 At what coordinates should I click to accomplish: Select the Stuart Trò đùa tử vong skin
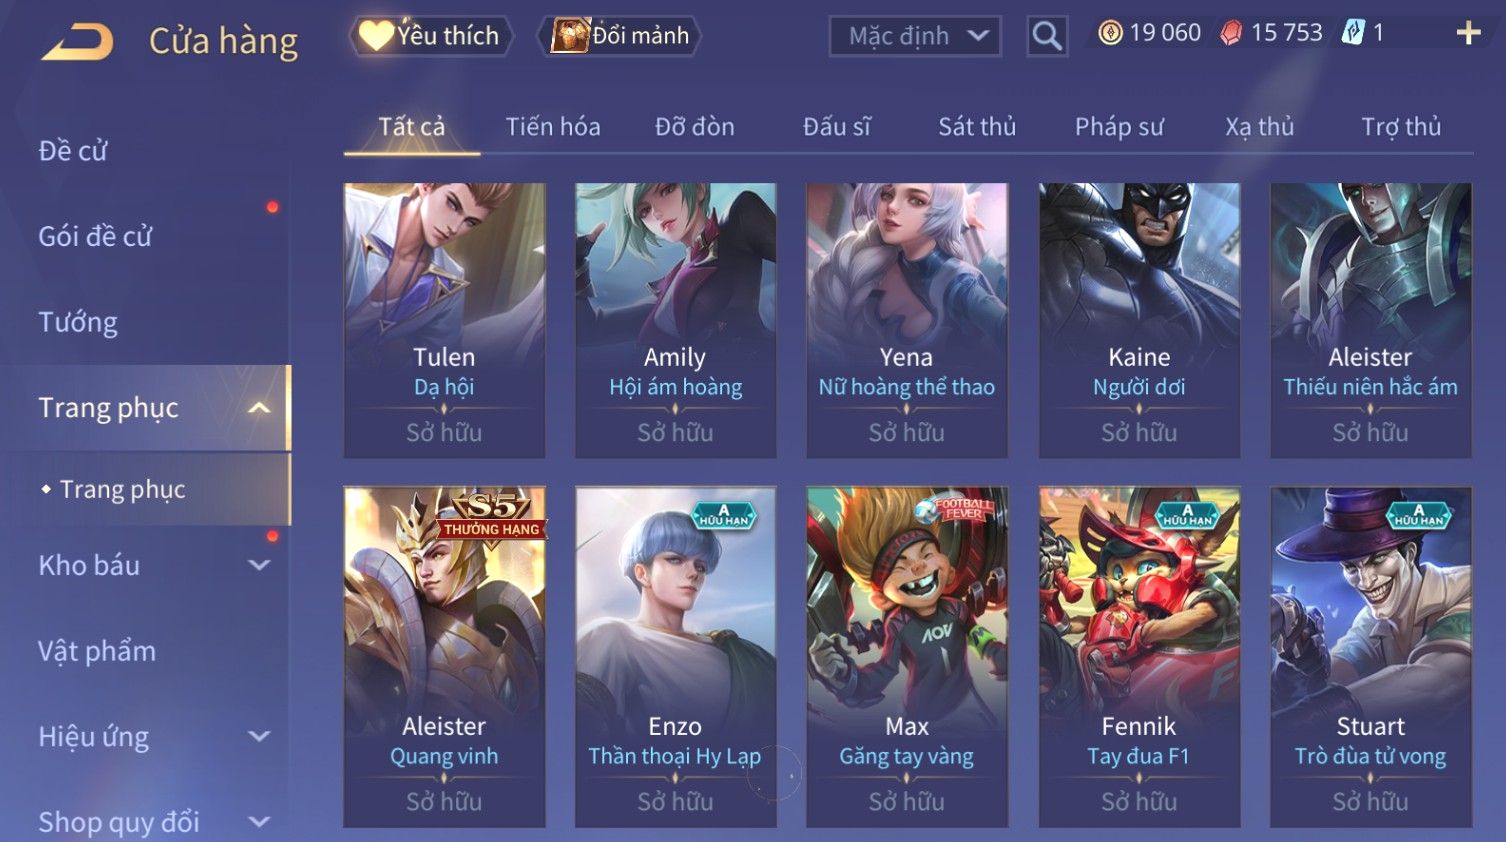click(x=1370, y=657)
